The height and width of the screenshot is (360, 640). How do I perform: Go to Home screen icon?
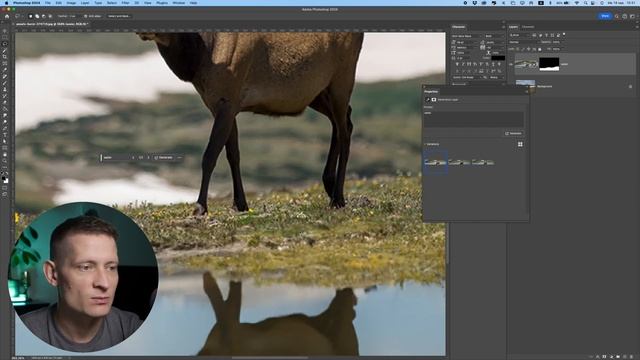[x=7, y=16]
